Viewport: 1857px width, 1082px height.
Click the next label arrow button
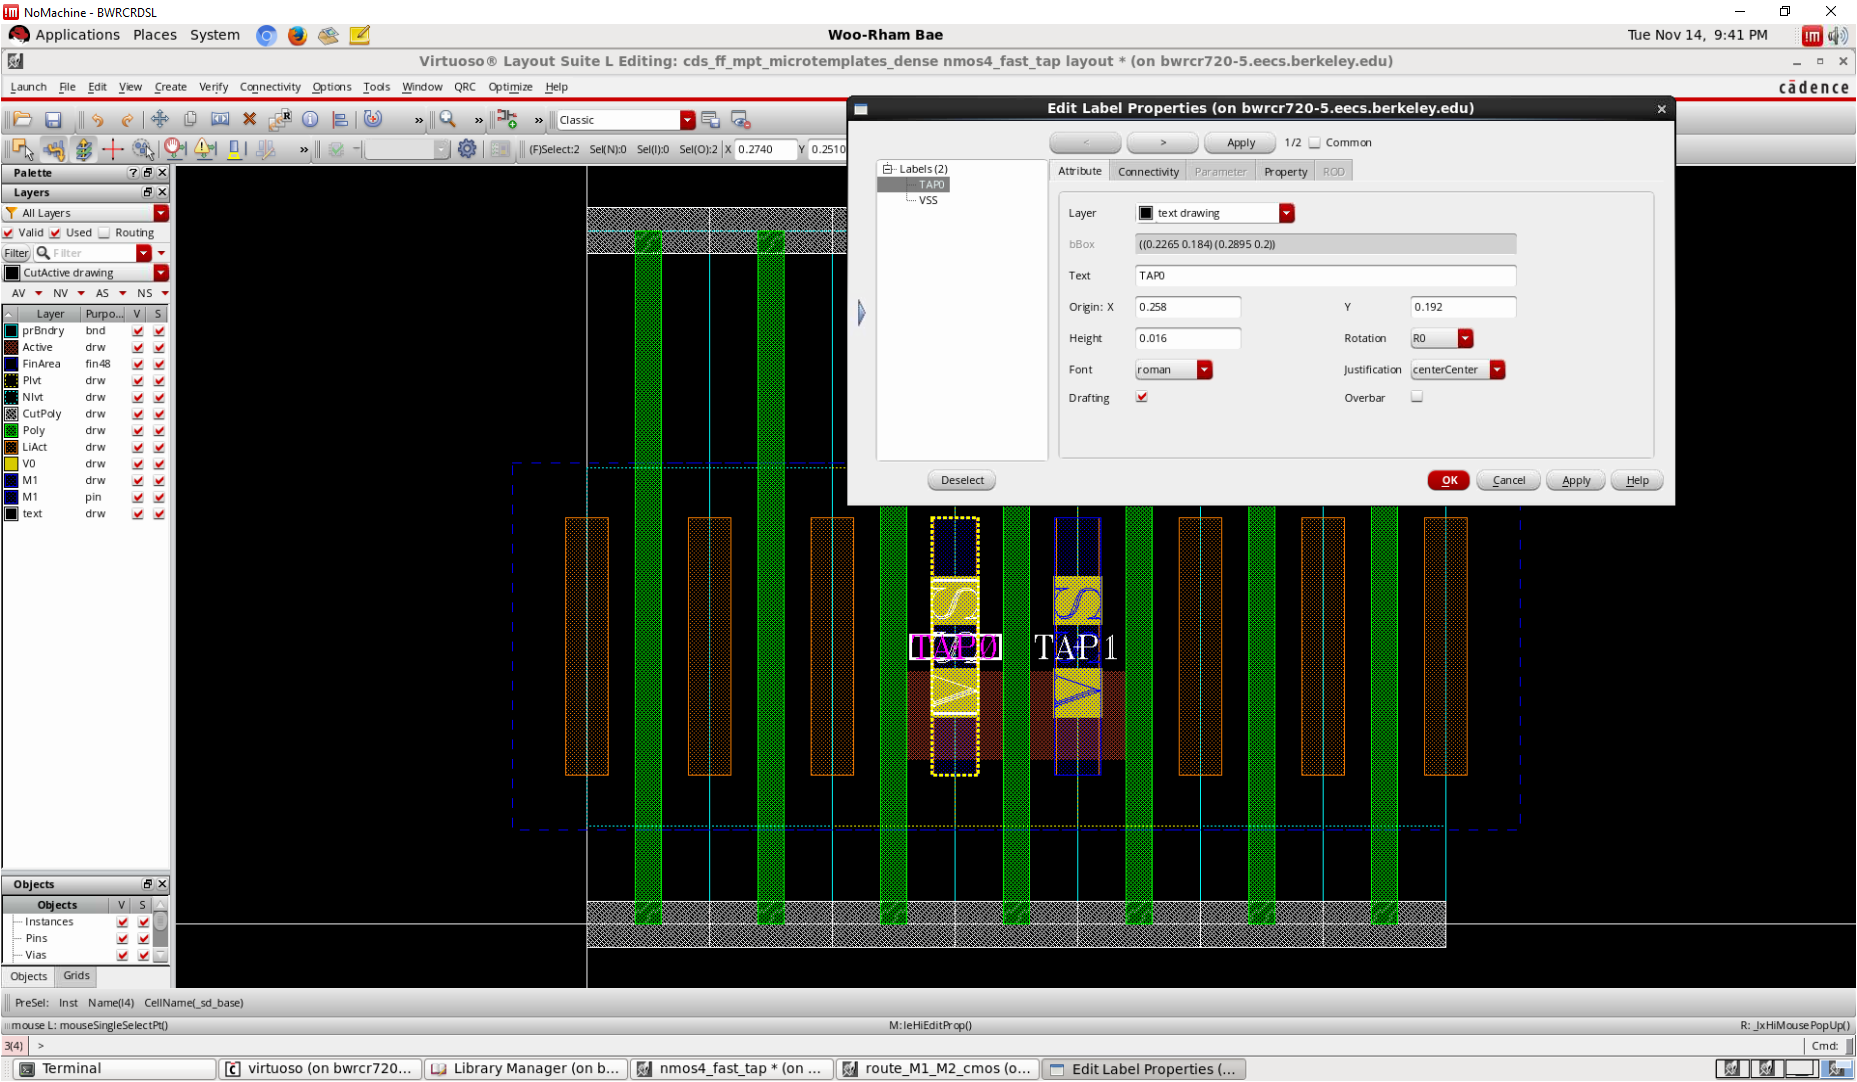[1162, 143]
